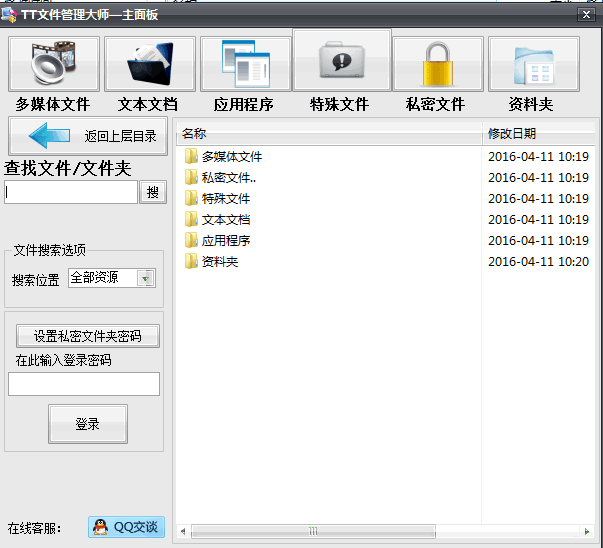Sort by the 名称 column header
This screenshot has height=548, width=603.
(x=329, y=133)
